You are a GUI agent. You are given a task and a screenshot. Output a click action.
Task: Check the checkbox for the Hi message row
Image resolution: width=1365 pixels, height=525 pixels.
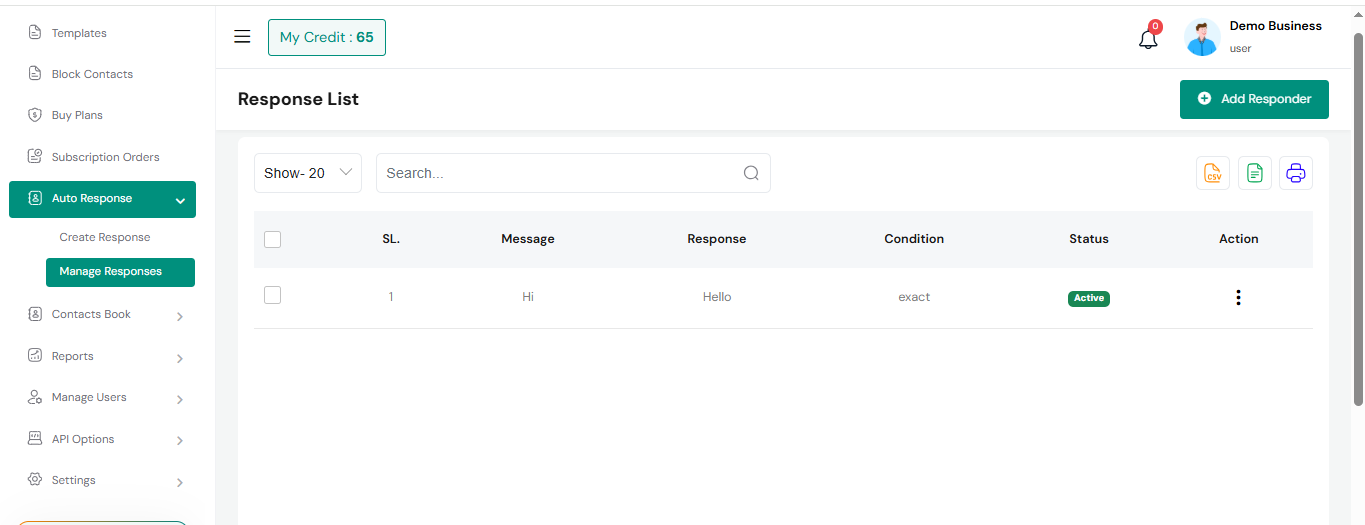tap(272, 295)
